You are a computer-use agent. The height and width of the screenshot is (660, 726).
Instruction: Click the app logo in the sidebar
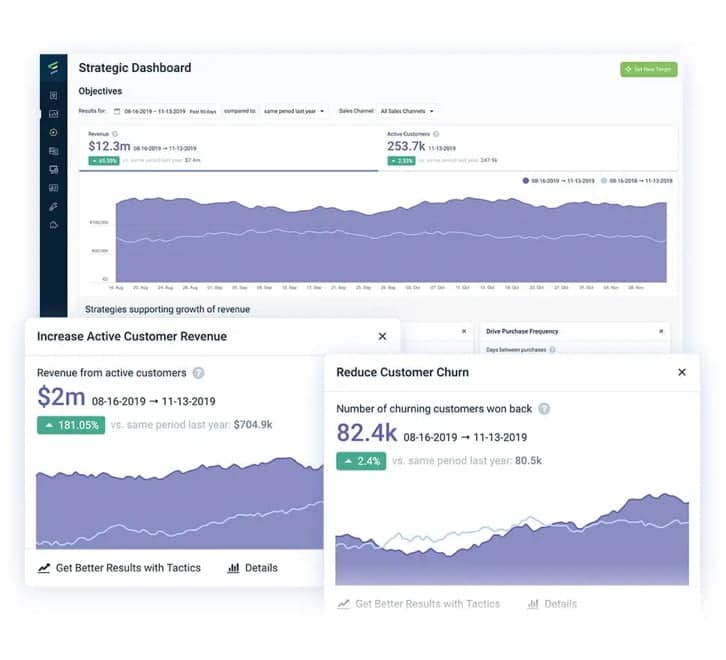(54, 68)
